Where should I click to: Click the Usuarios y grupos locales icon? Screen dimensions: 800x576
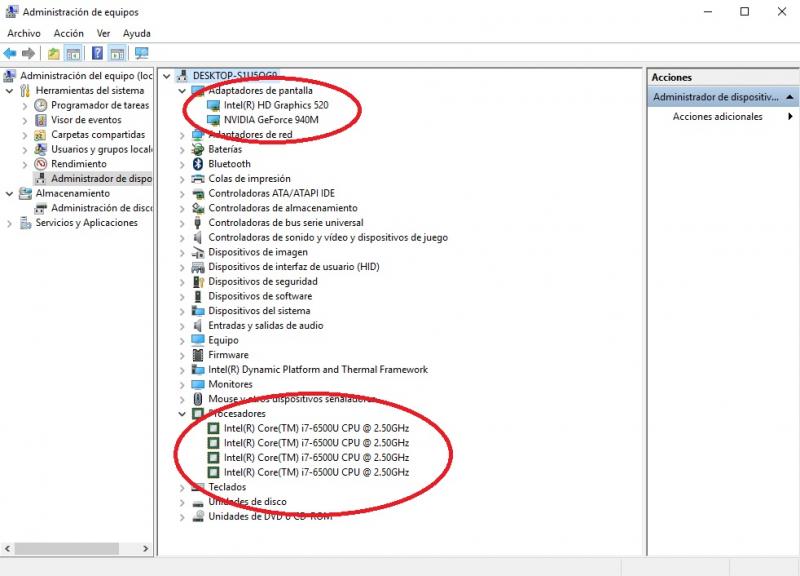pyautogui.click(x=41, y=149)
